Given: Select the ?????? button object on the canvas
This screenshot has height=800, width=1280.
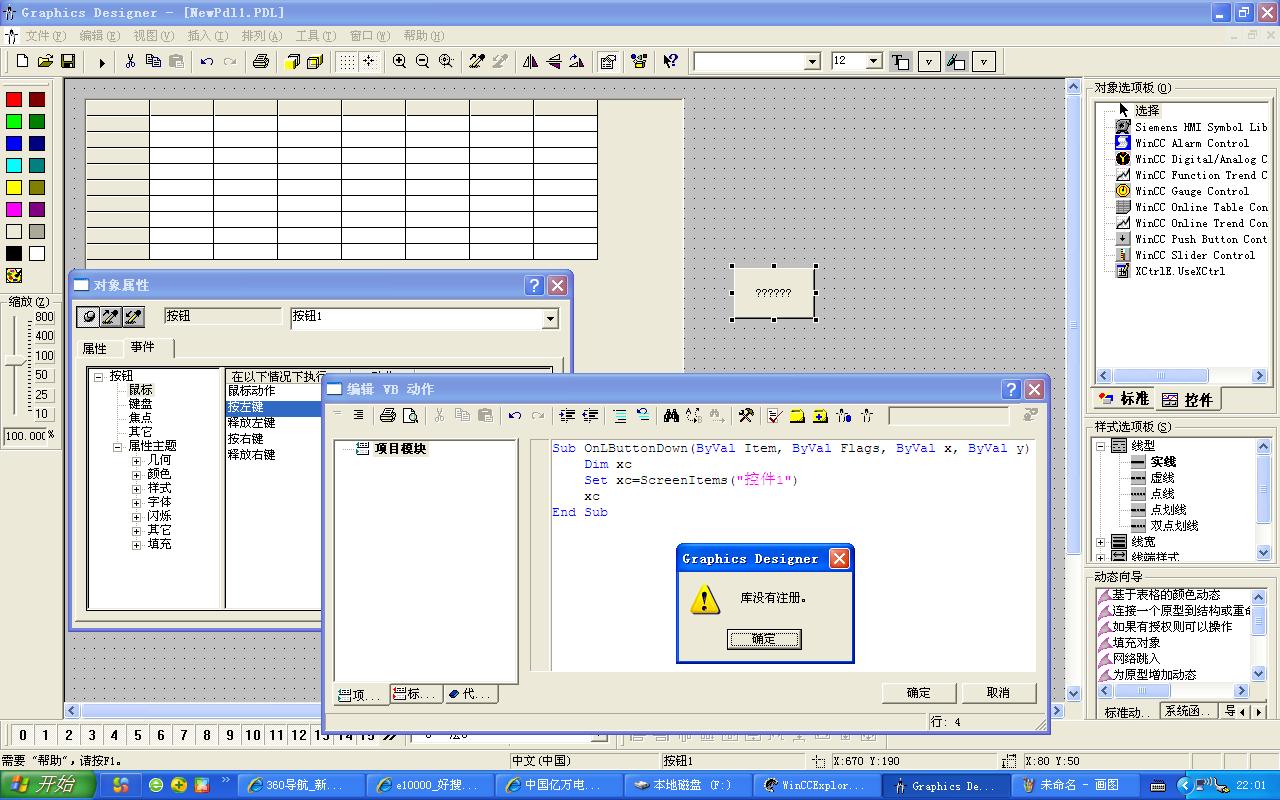Looking at the screenshot, I should (773, 293).
